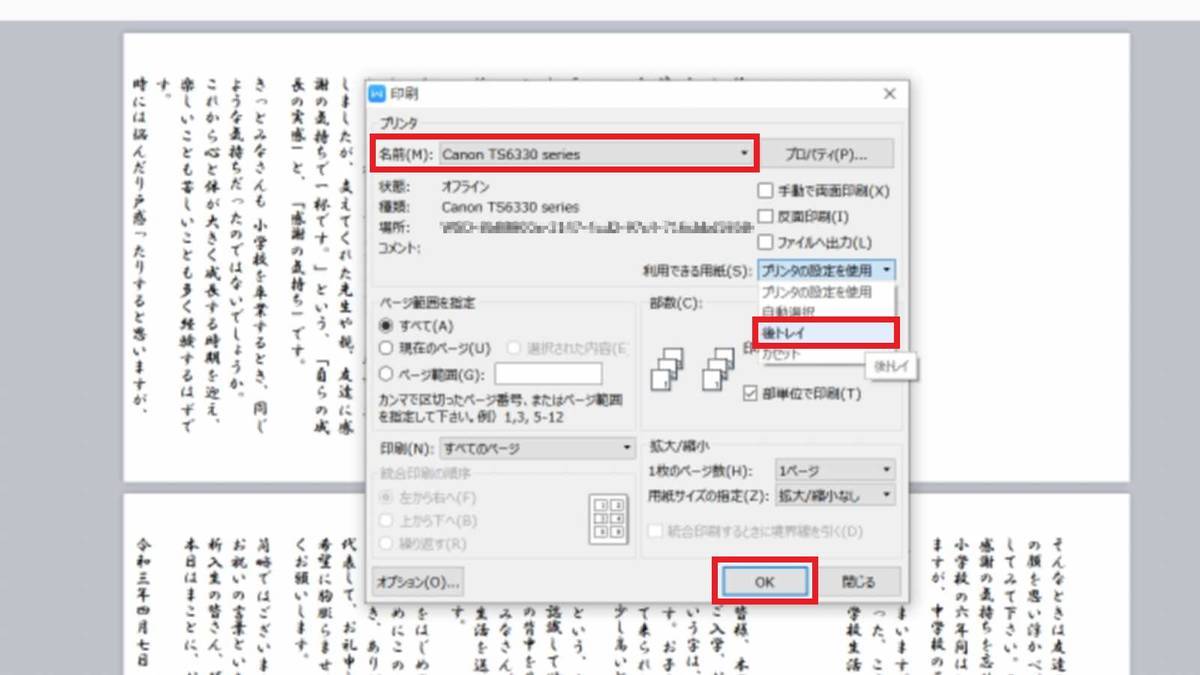Click the プロパティ(P)... button
This screenshot has height=675, width=1200.
[x=826, y=154]
